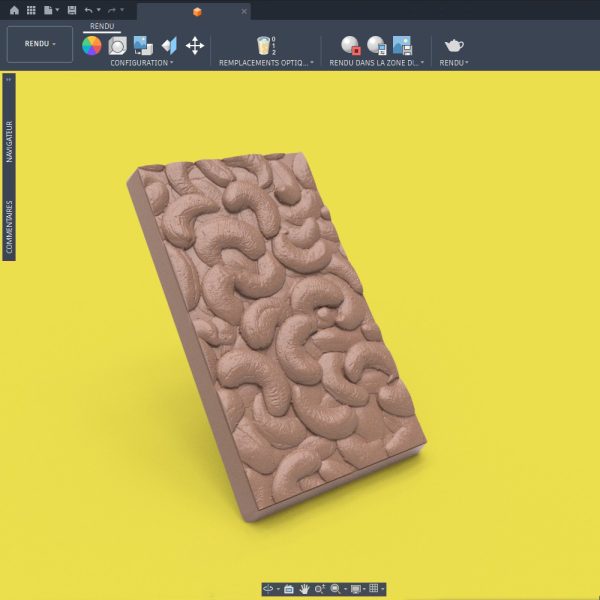Image resolution: width=600 pixels, height=600 pixels.
Task: Expand the CONFIGURATION menu
Action: click(x=142, y=63)
